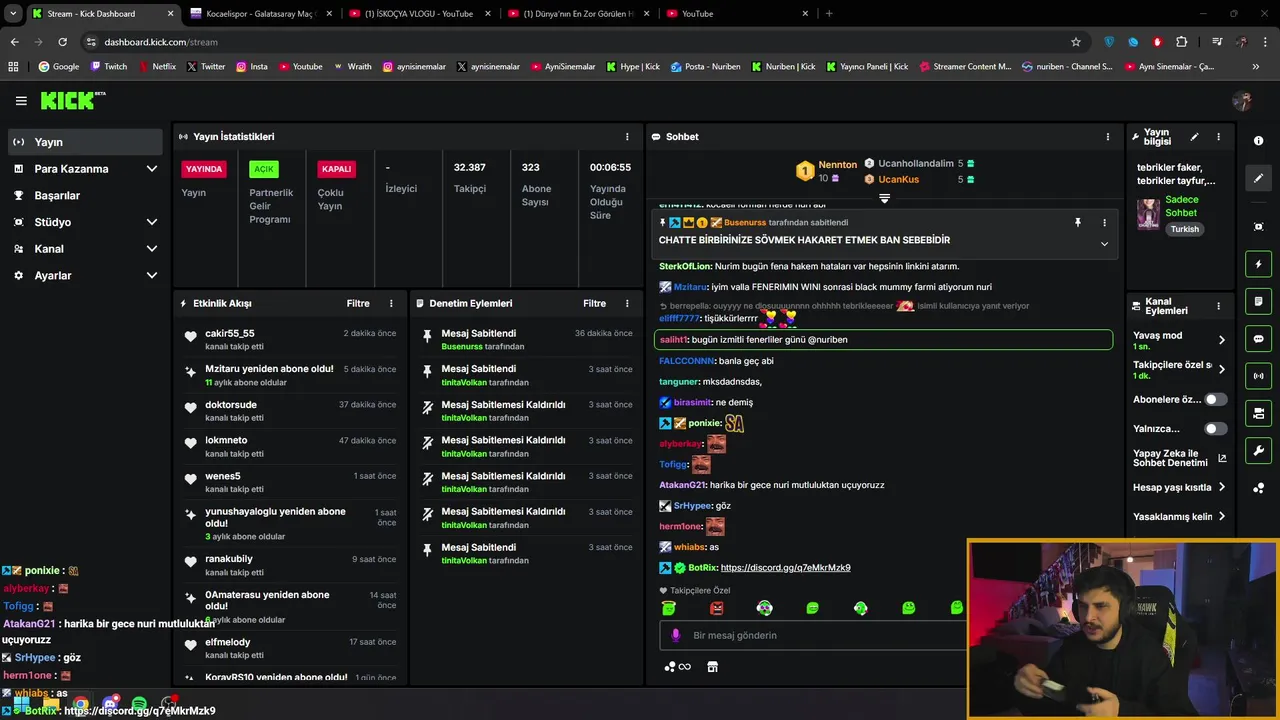Image resolution: width=1280 pixels, height=720 pixels.
Task: Open Yasaklanmış kelimeler settings
Action: coord(1180,517)
